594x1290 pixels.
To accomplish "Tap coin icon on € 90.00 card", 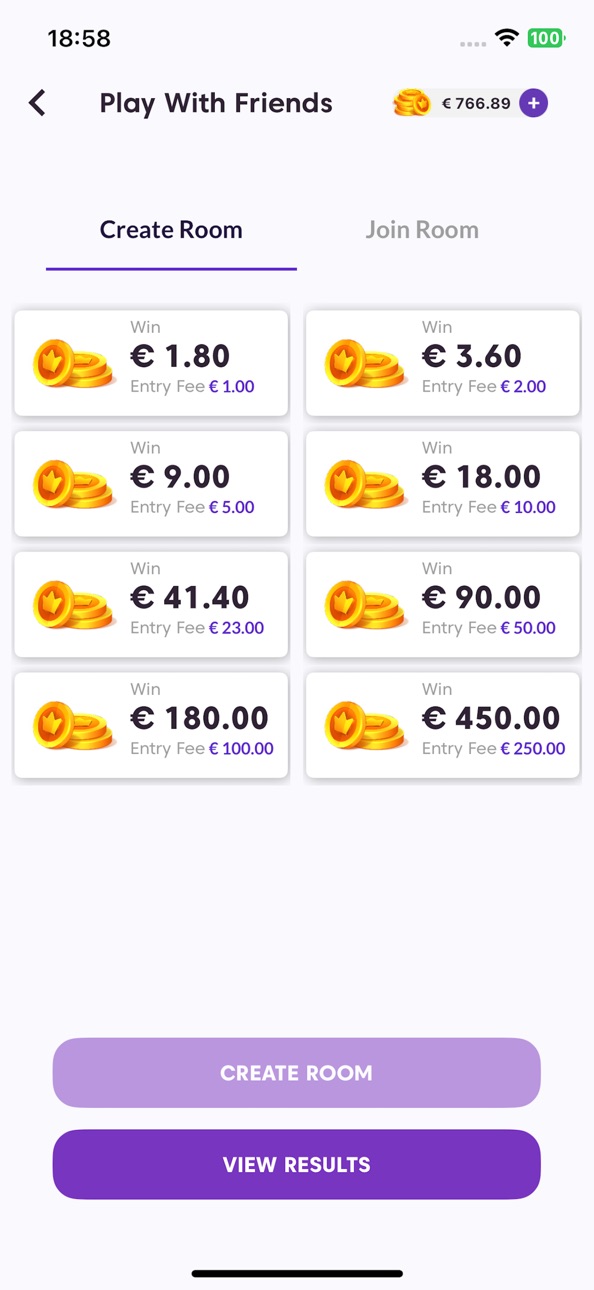I will pos(365,605).
